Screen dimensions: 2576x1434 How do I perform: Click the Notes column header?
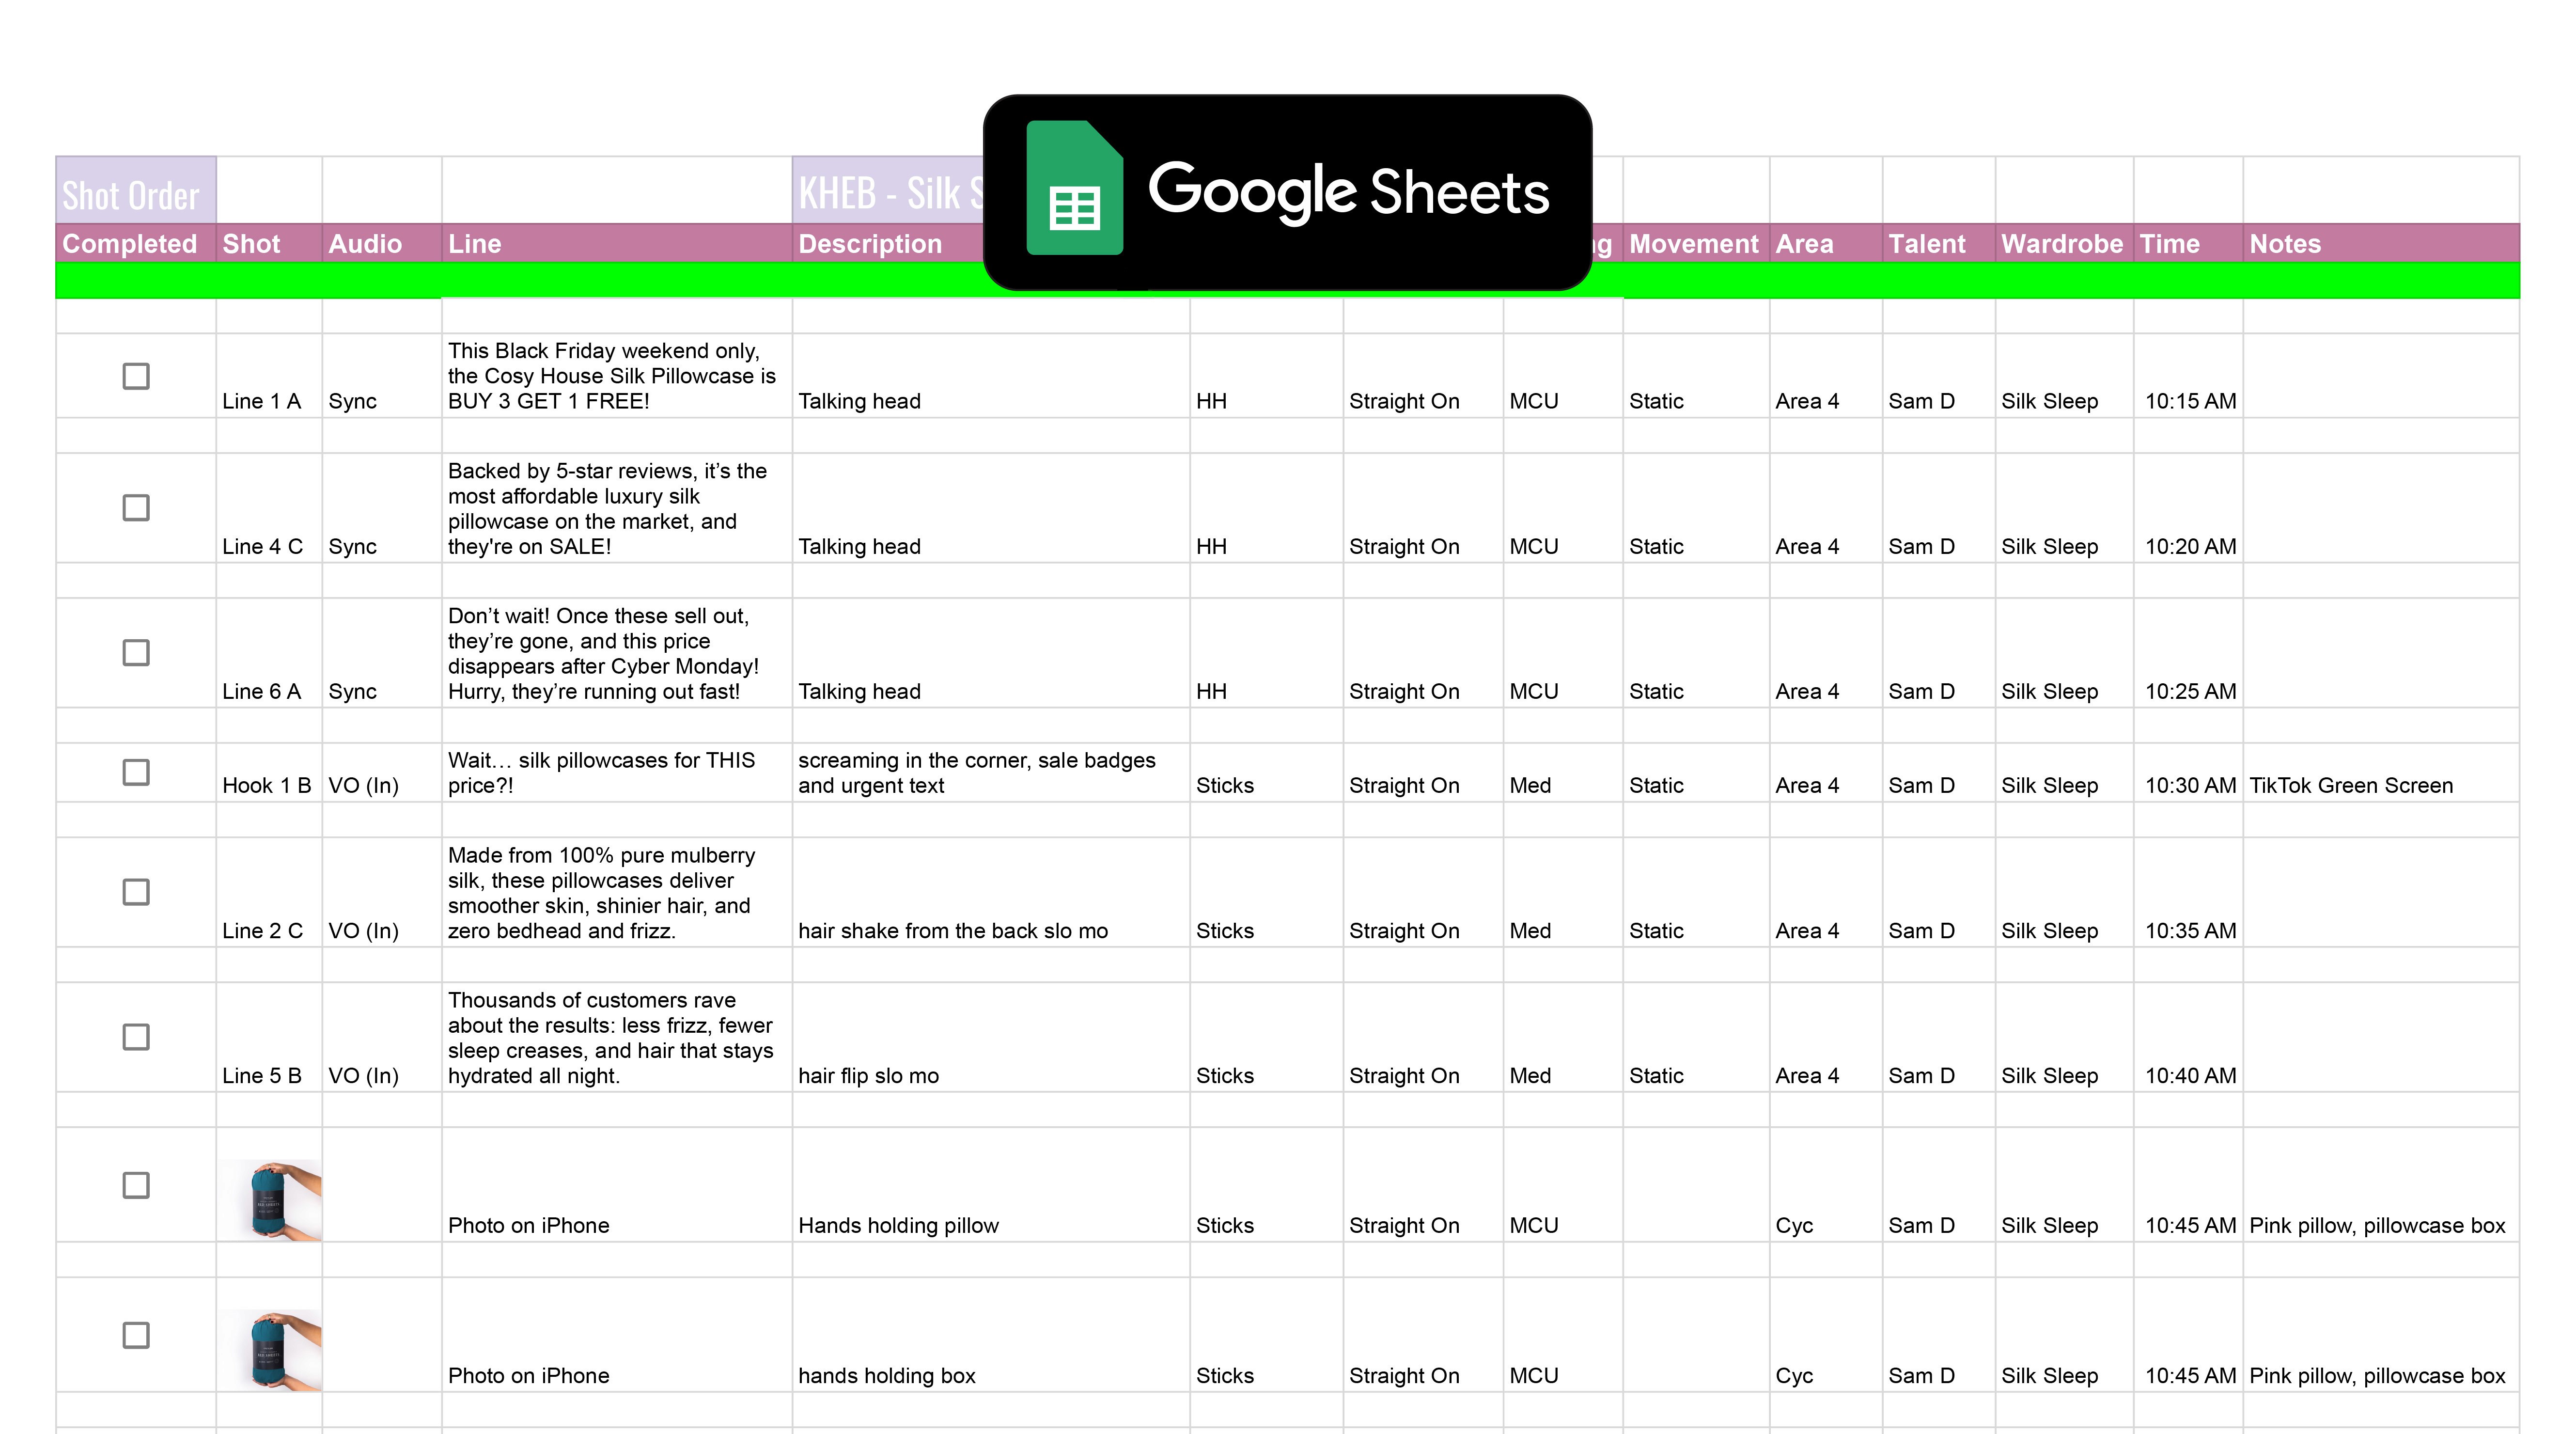pos(2285,244)
